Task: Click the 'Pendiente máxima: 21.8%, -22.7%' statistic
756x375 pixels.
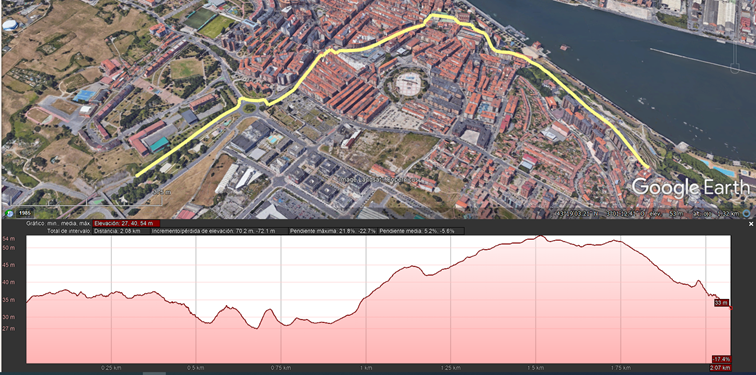Action: click(333, 231)
